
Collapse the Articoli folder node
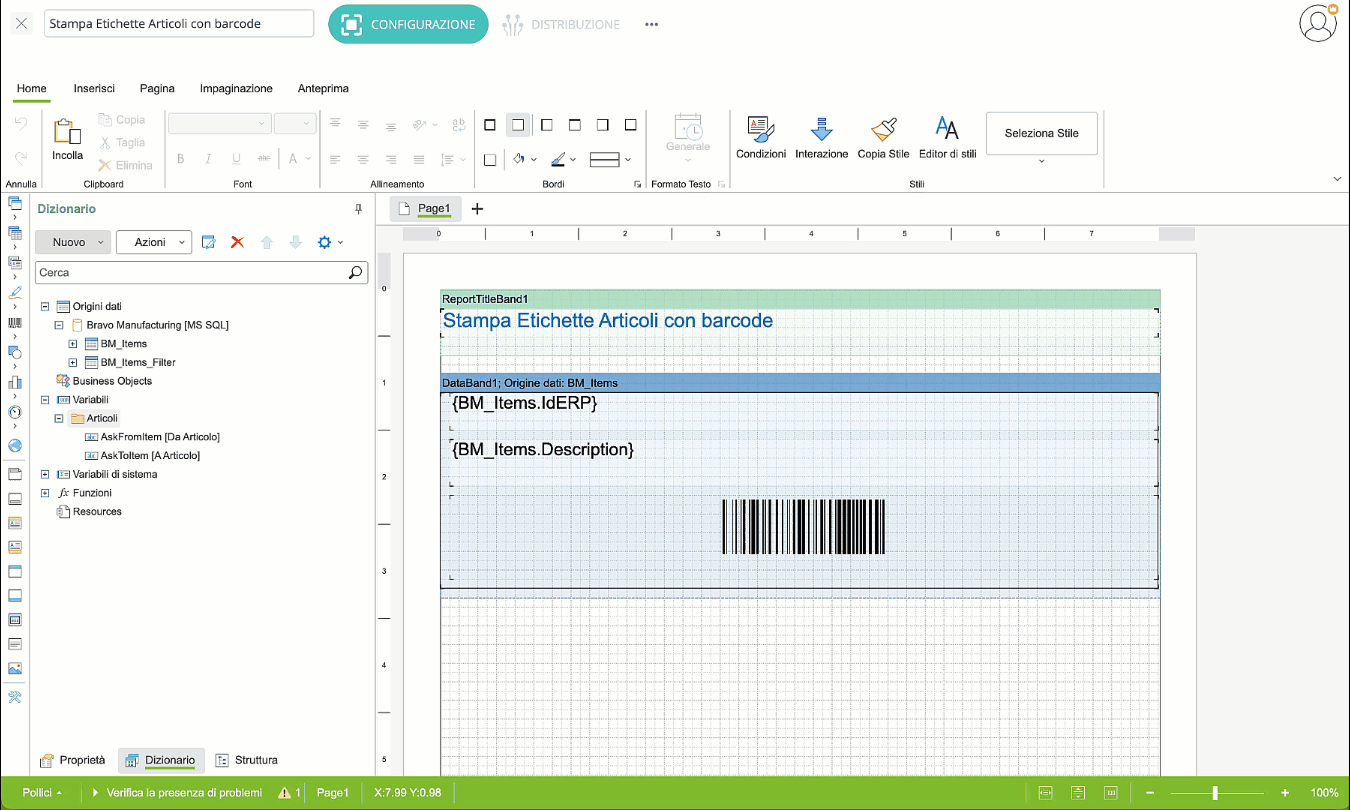point(59,418)
